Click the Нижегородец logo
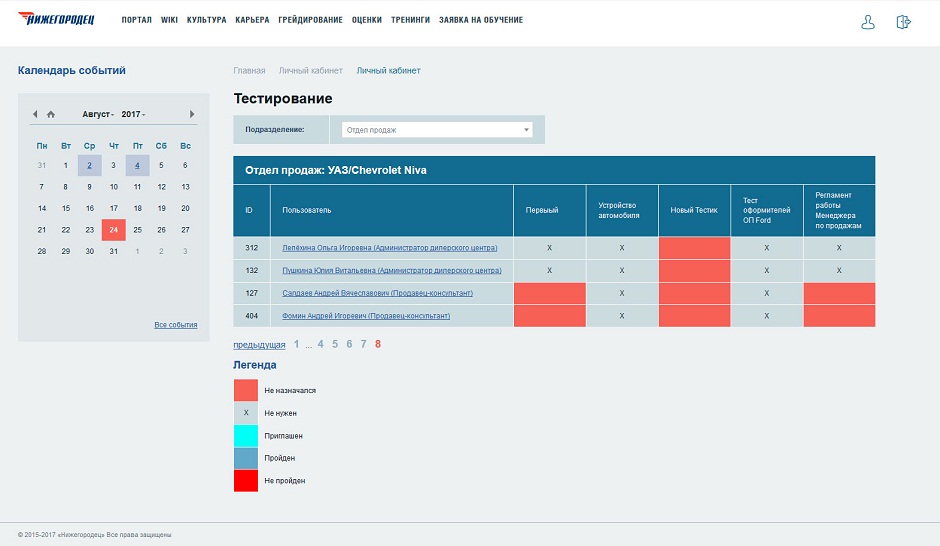The image size is (940, 546). [56, 20]
